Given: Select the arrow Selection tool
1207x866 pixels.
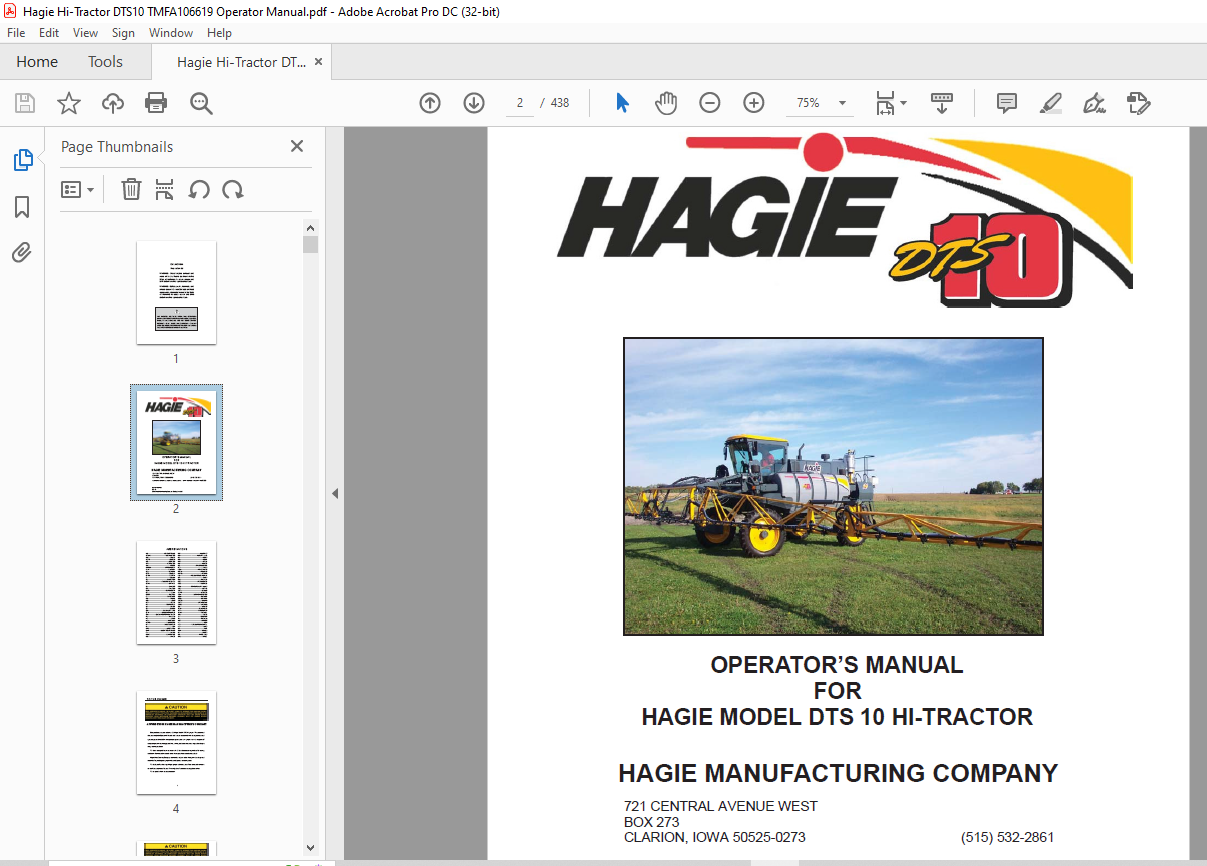Looking at the screenshot, I should click(x=622, y=103).
